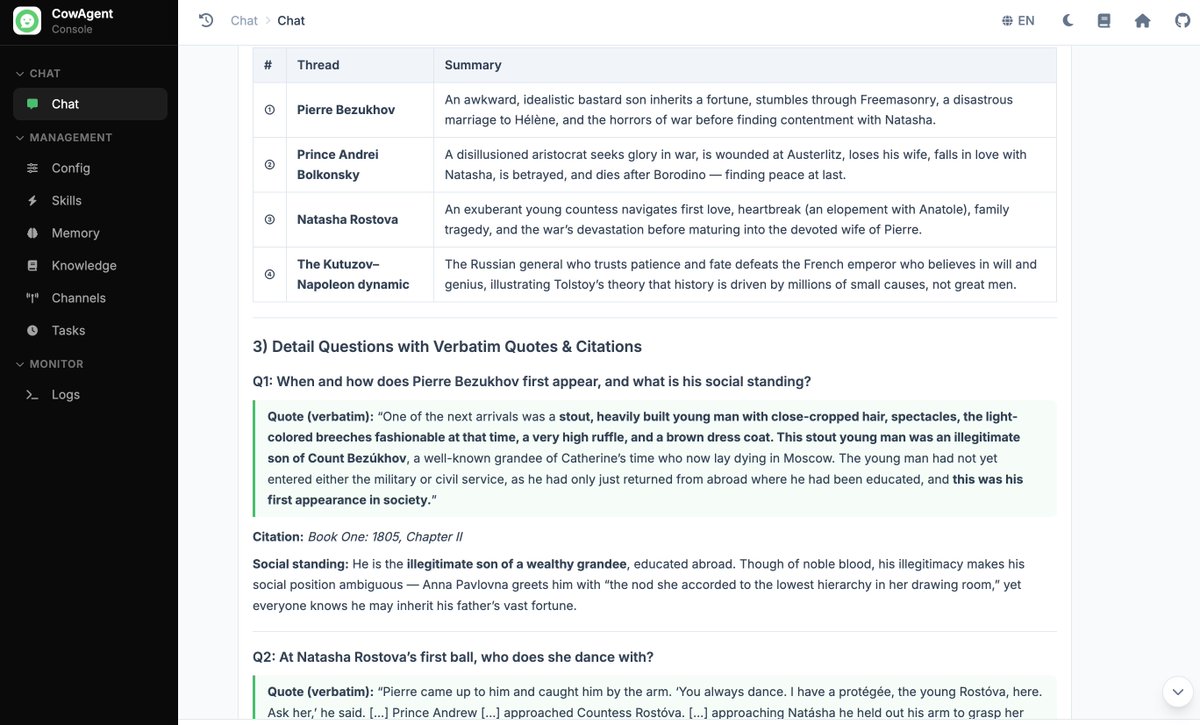Click citation Book One: 1805, Chapter II
Viewport: 1200px width, 725px height.
385,537
